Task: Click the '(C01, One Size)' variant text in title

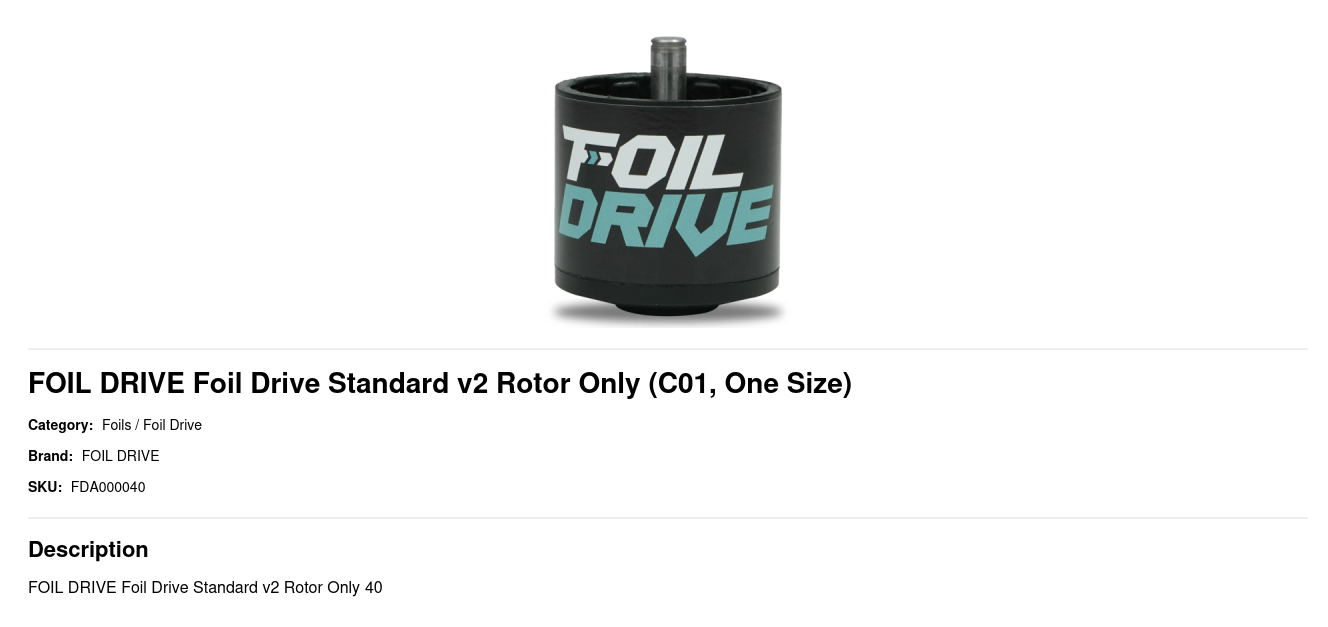Action: click(x=750, y=383)
